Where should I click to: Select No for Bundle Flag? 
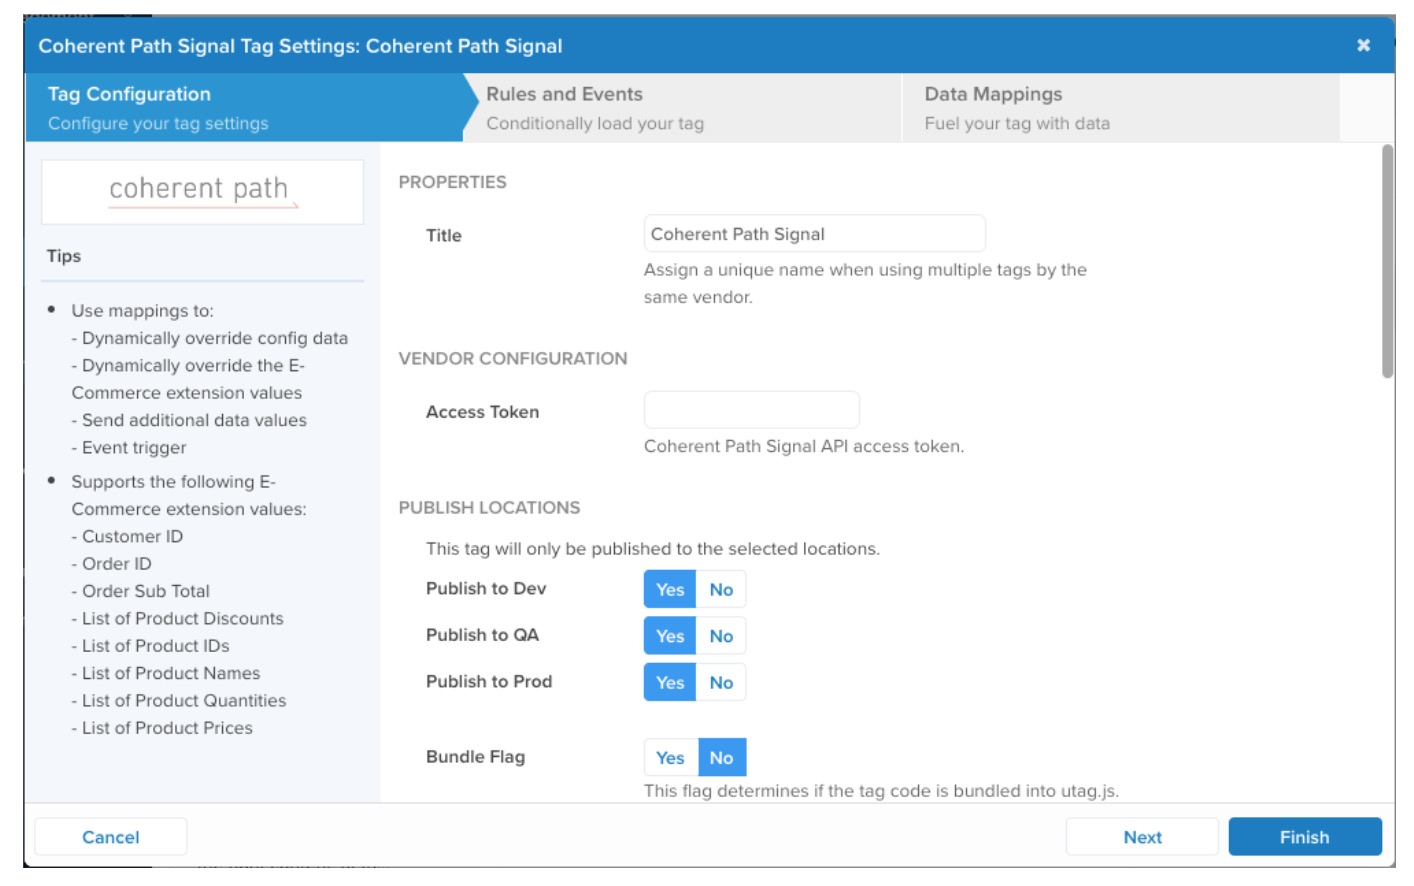pos(721,758)
